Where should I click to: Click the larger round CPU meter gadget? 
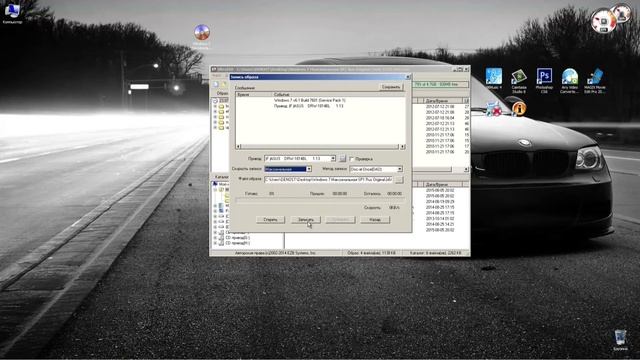pyautogui.click(x=603, y=20)
